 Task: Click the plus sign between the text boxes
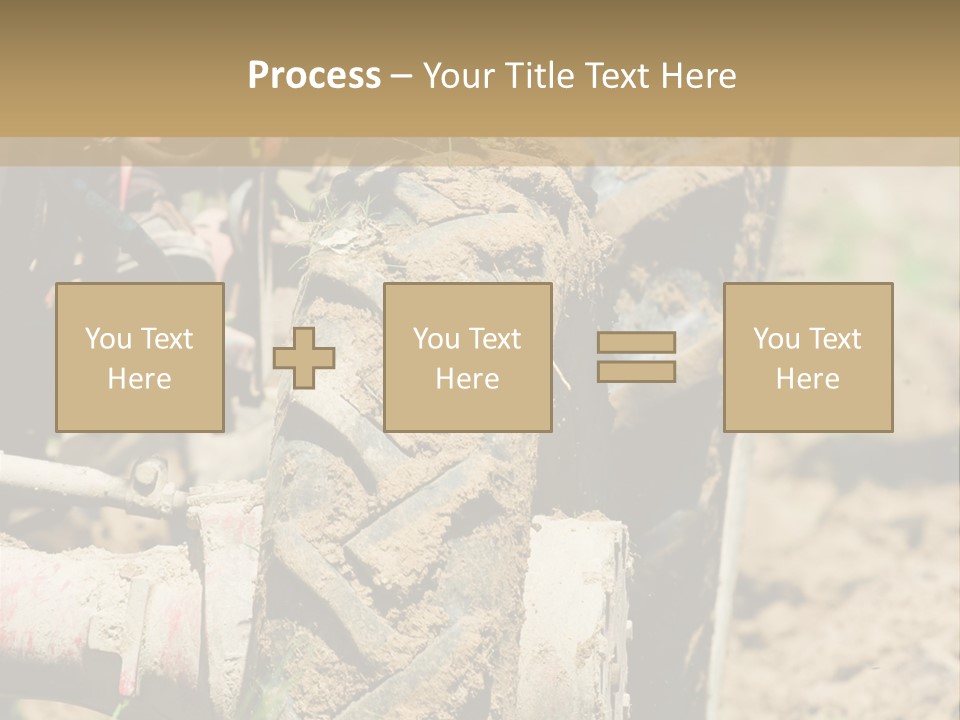pos(304,358)
